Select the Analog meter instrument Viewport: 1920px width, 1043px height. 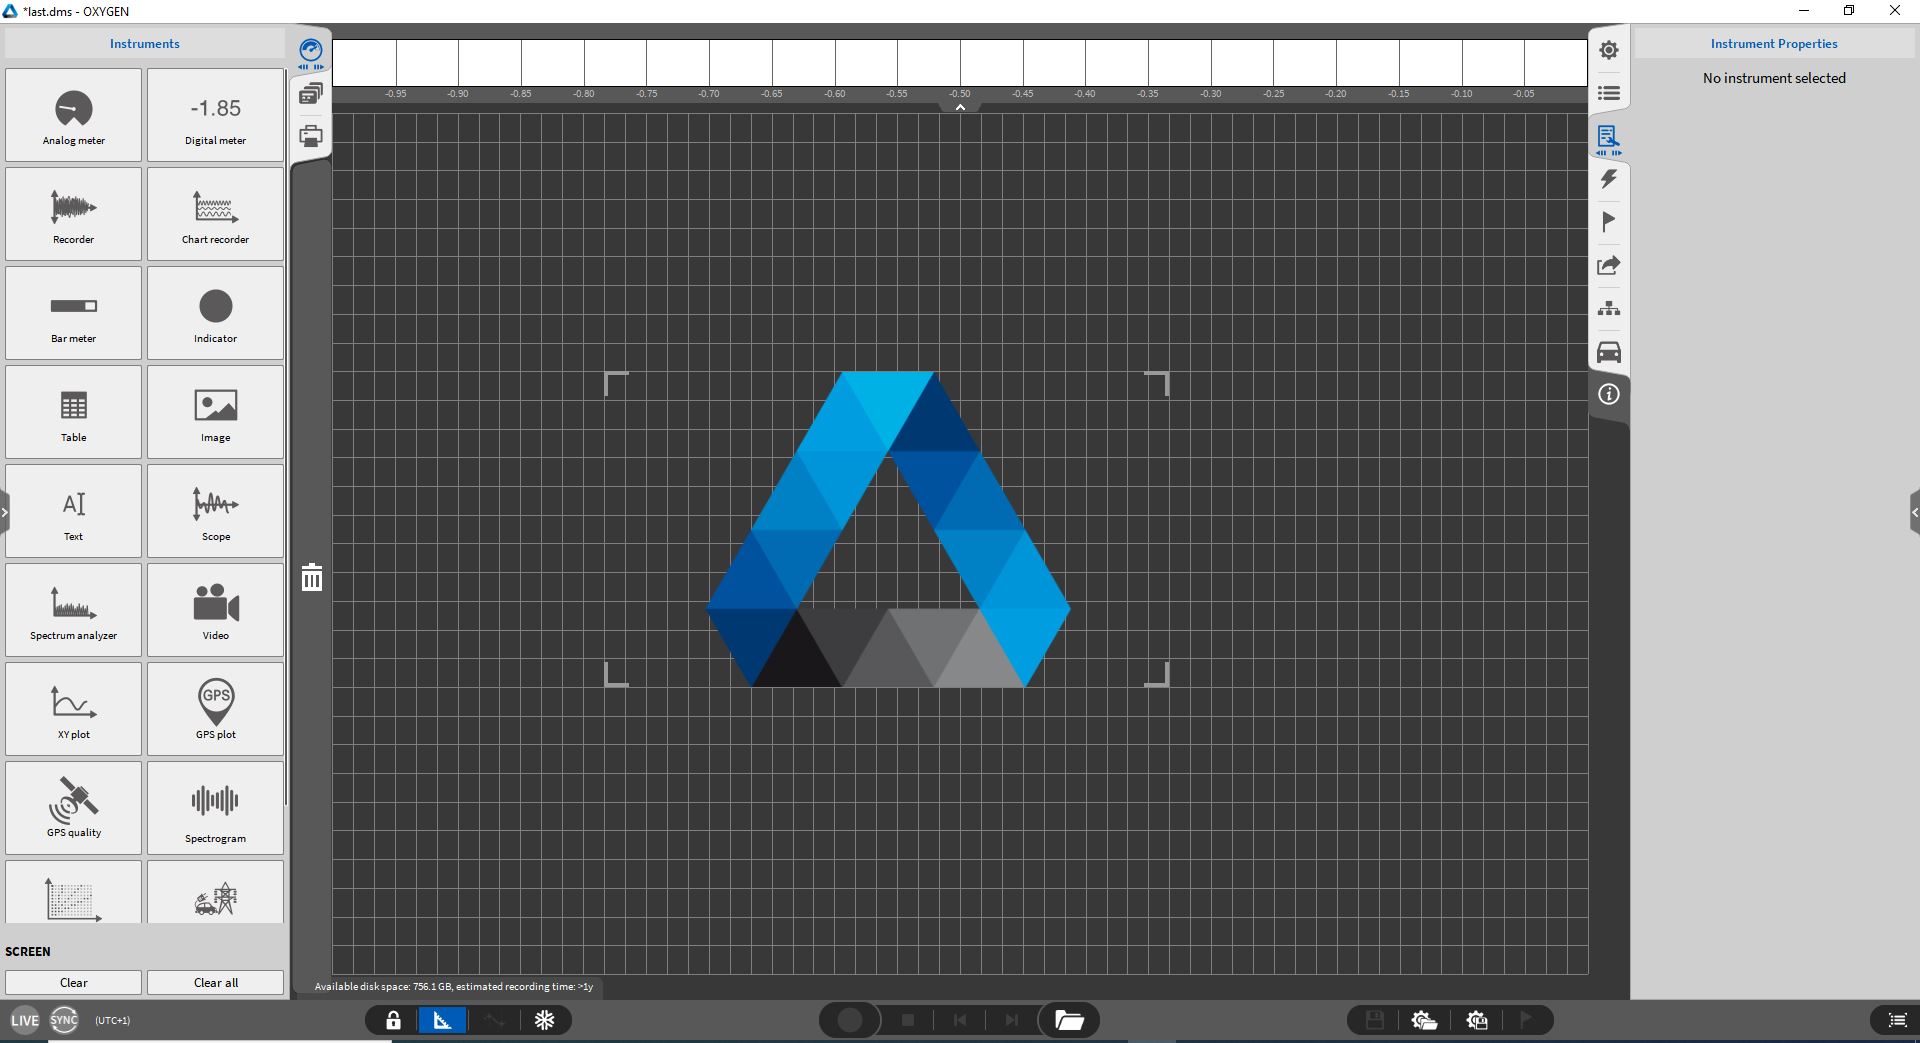coord(74,115)
